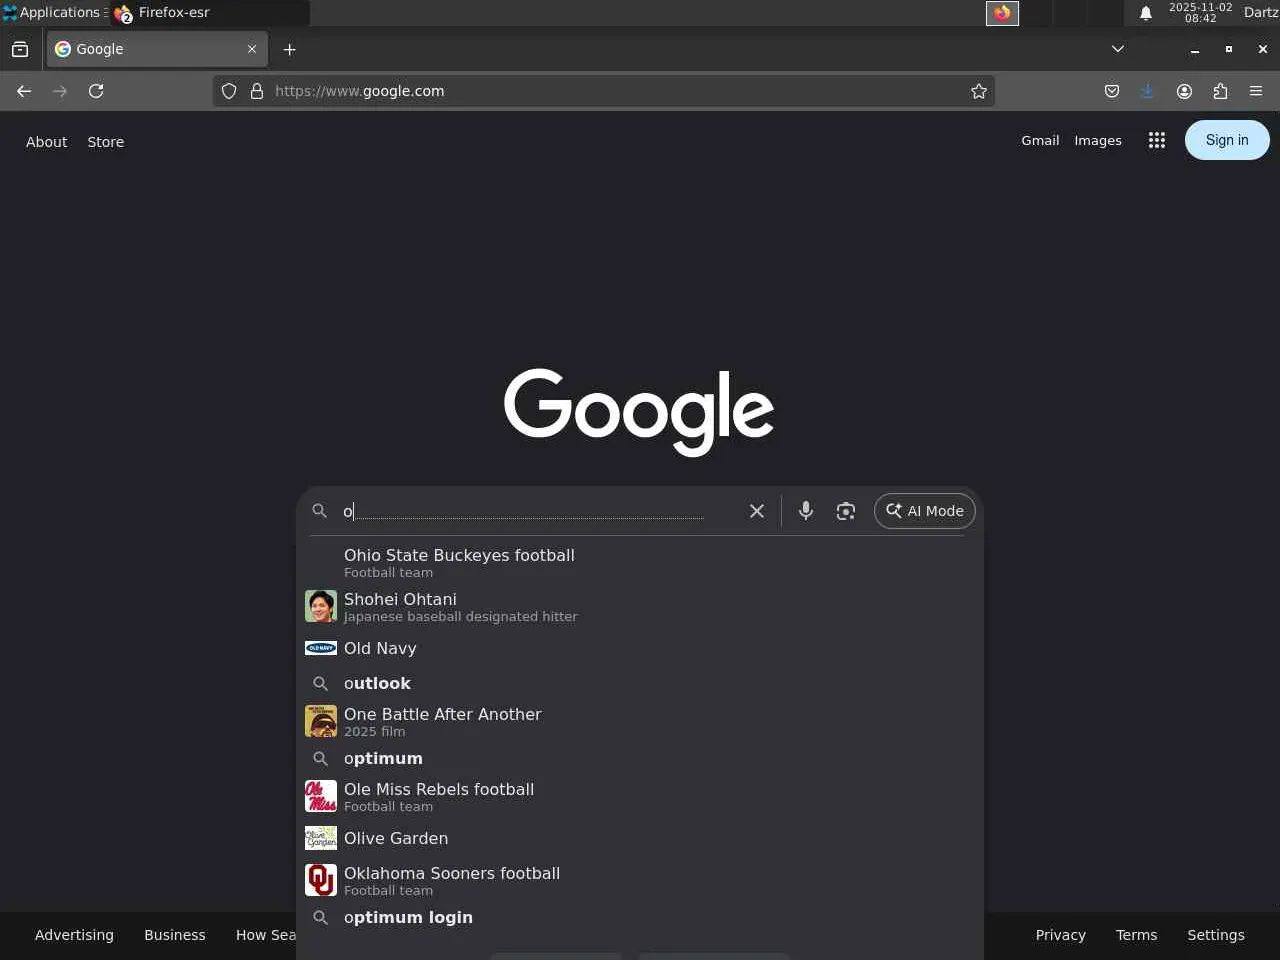Open the About link
Screen dimensions: 1280x960
[47, 142]
